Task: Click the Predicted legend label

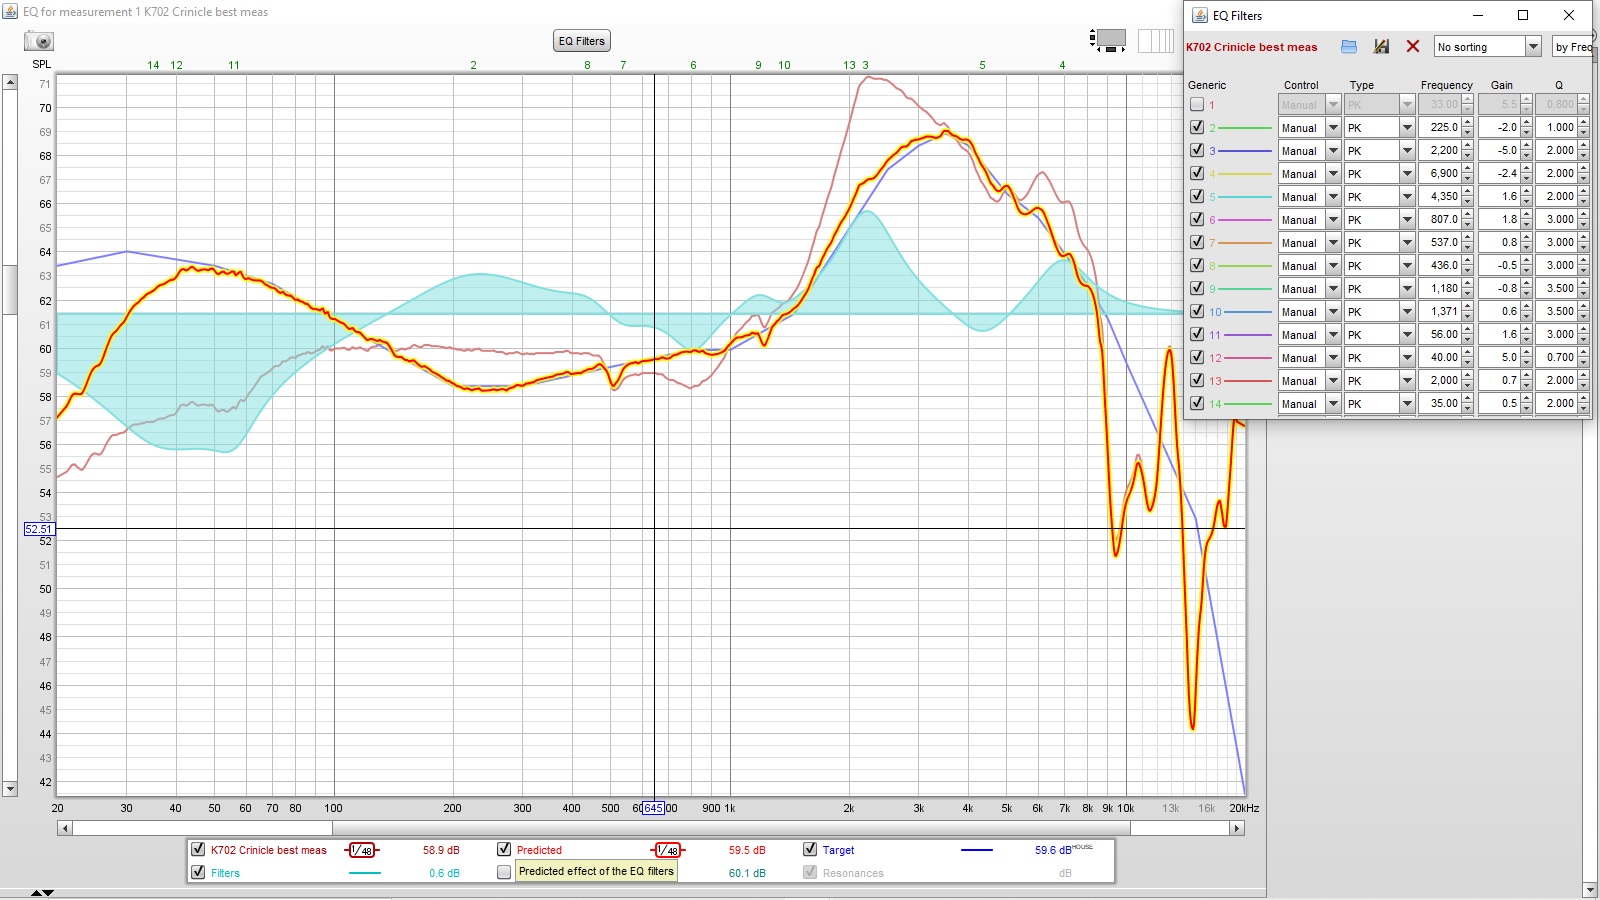Action: 539,850
